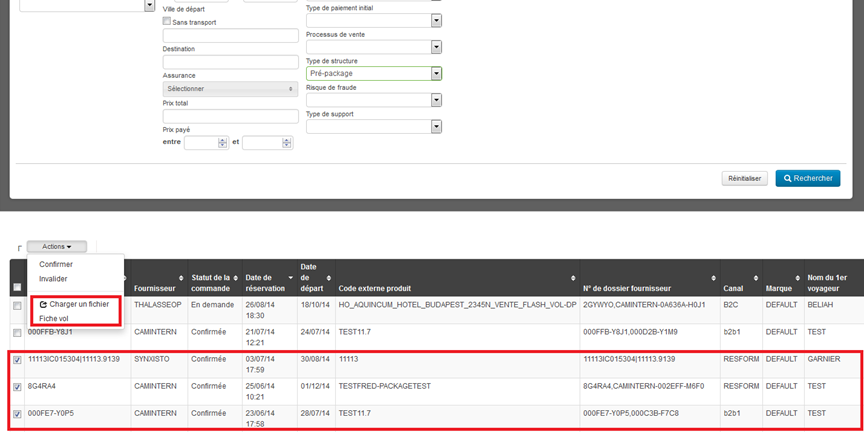Choose Confirmer in the Actions menu

(56, 264)
